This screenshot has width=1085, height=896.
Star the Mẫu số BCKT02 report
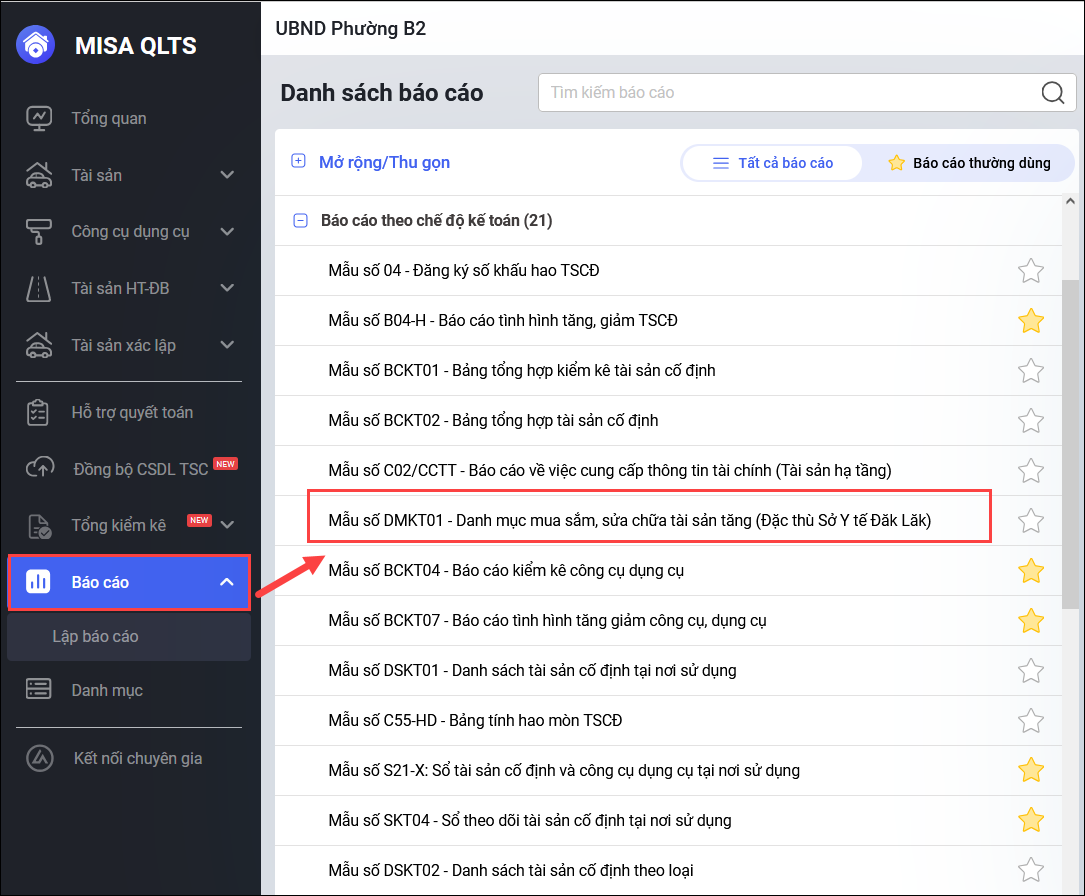1030,420
